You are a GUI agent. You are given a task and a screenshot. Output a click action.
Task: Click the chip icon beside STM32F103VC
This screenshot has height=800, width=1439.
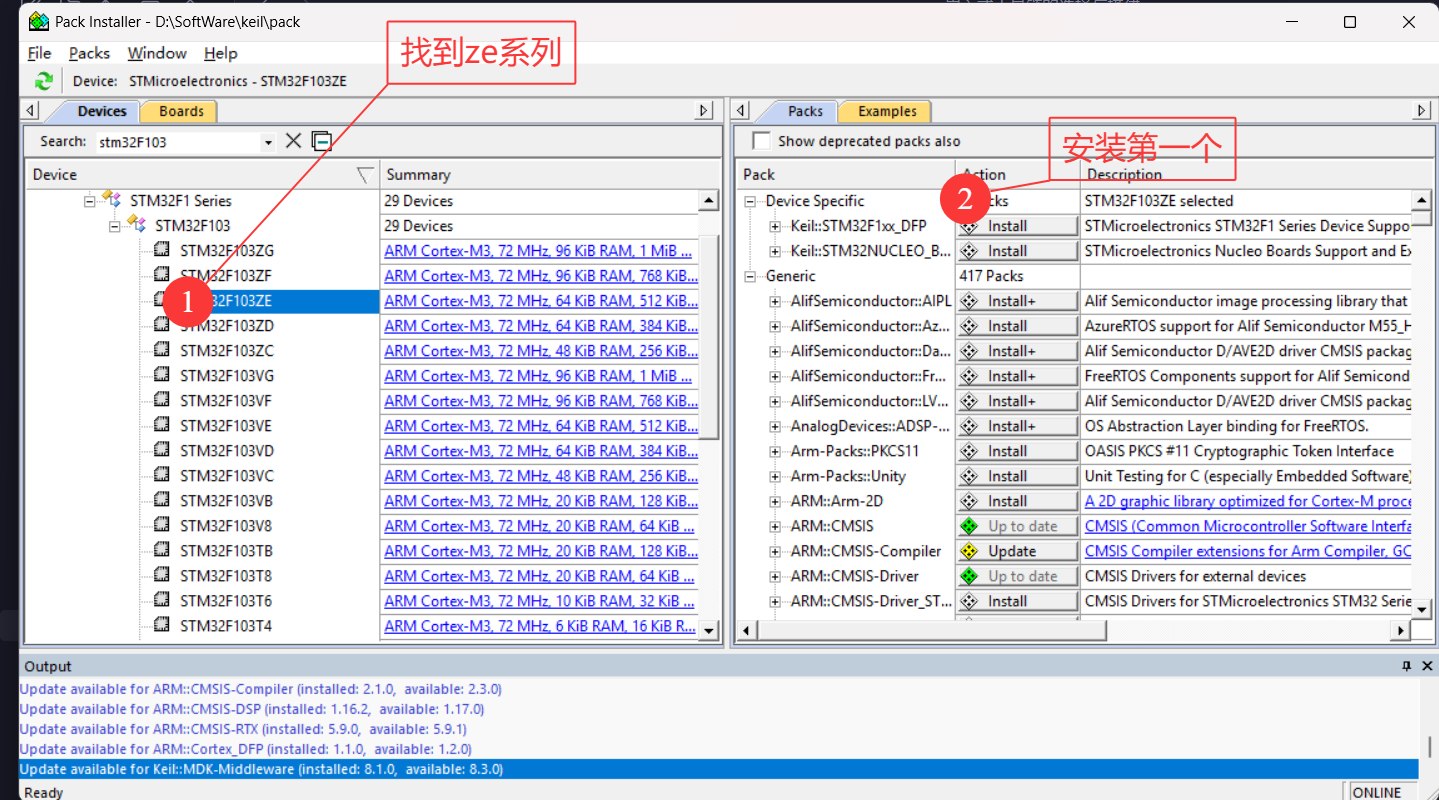[162, 475]
